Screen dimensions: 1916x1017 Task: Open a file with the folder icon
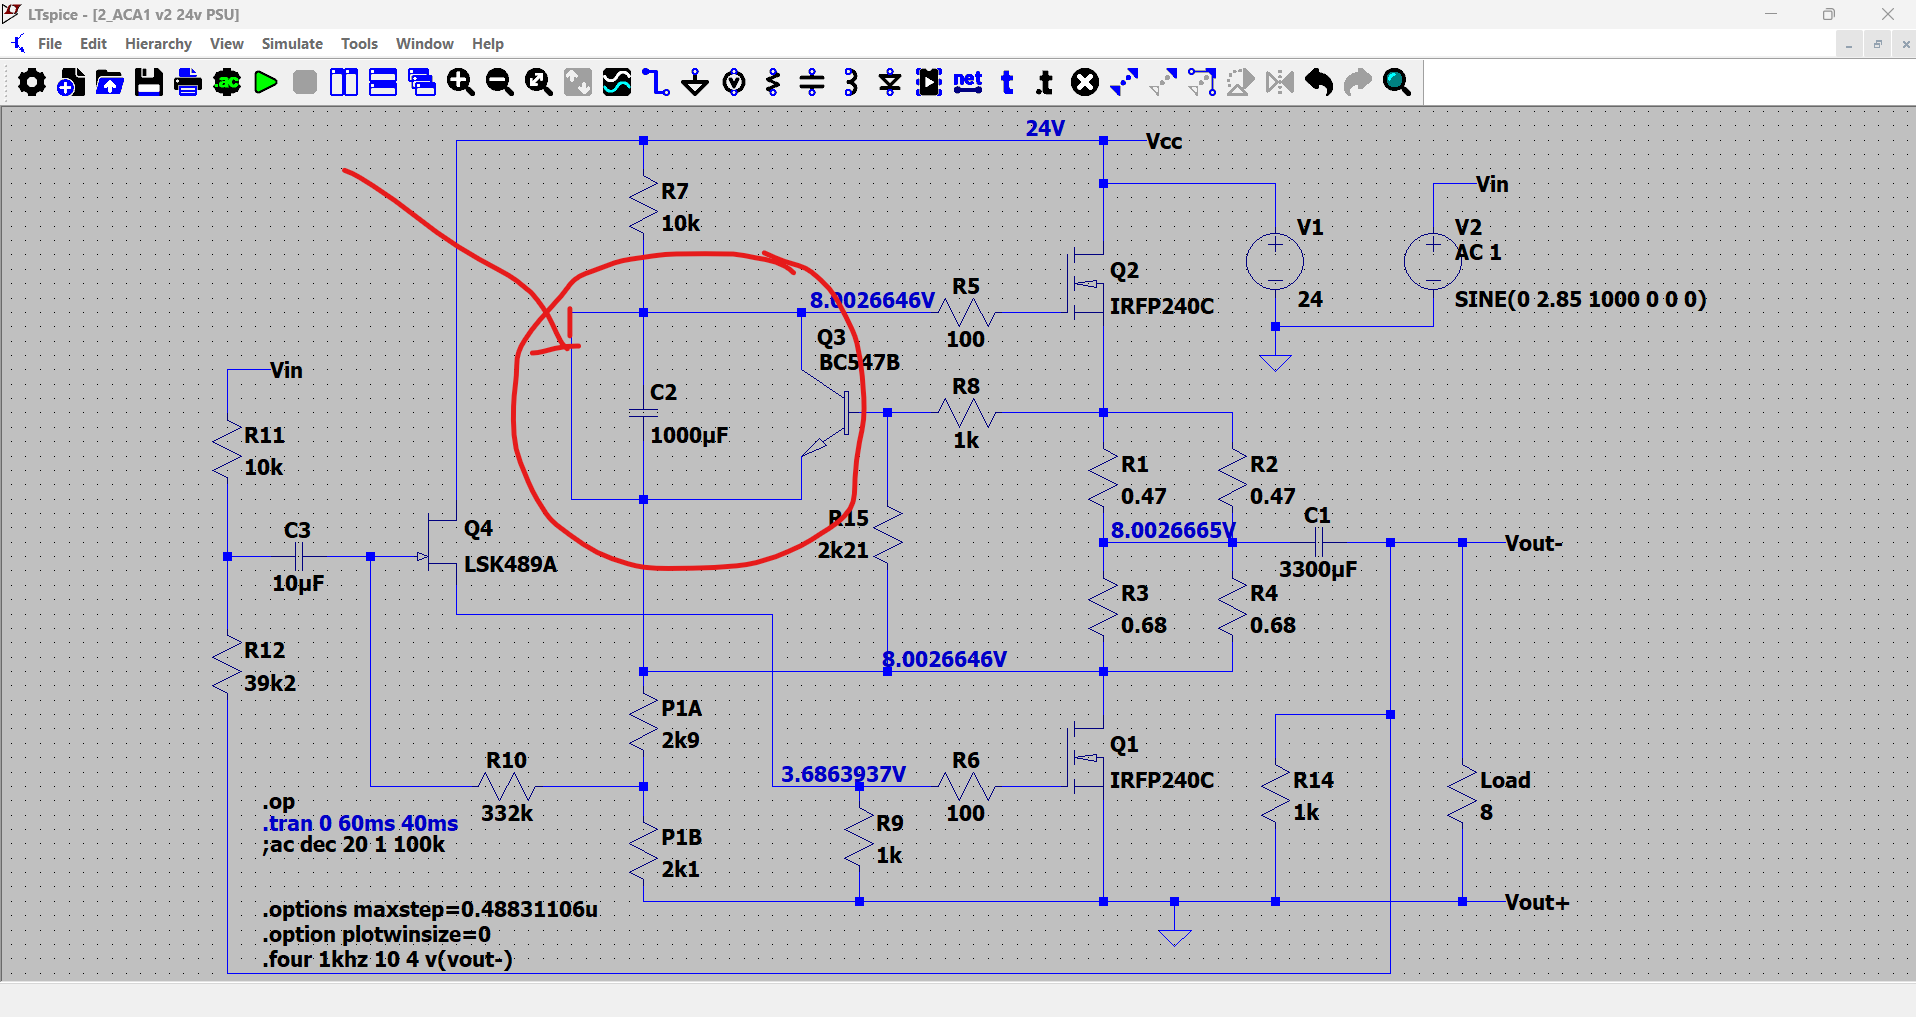tap(110, 82)
